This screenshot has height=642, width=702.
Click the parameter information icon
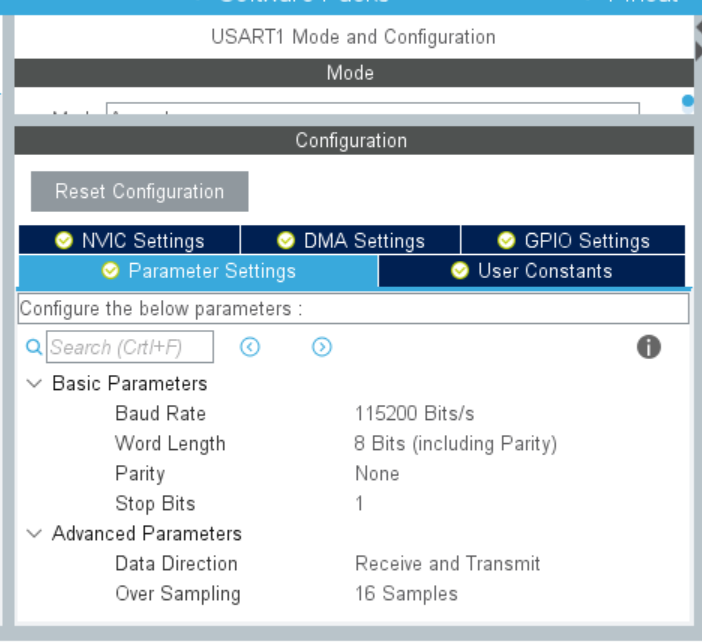(x=649, y=347)
